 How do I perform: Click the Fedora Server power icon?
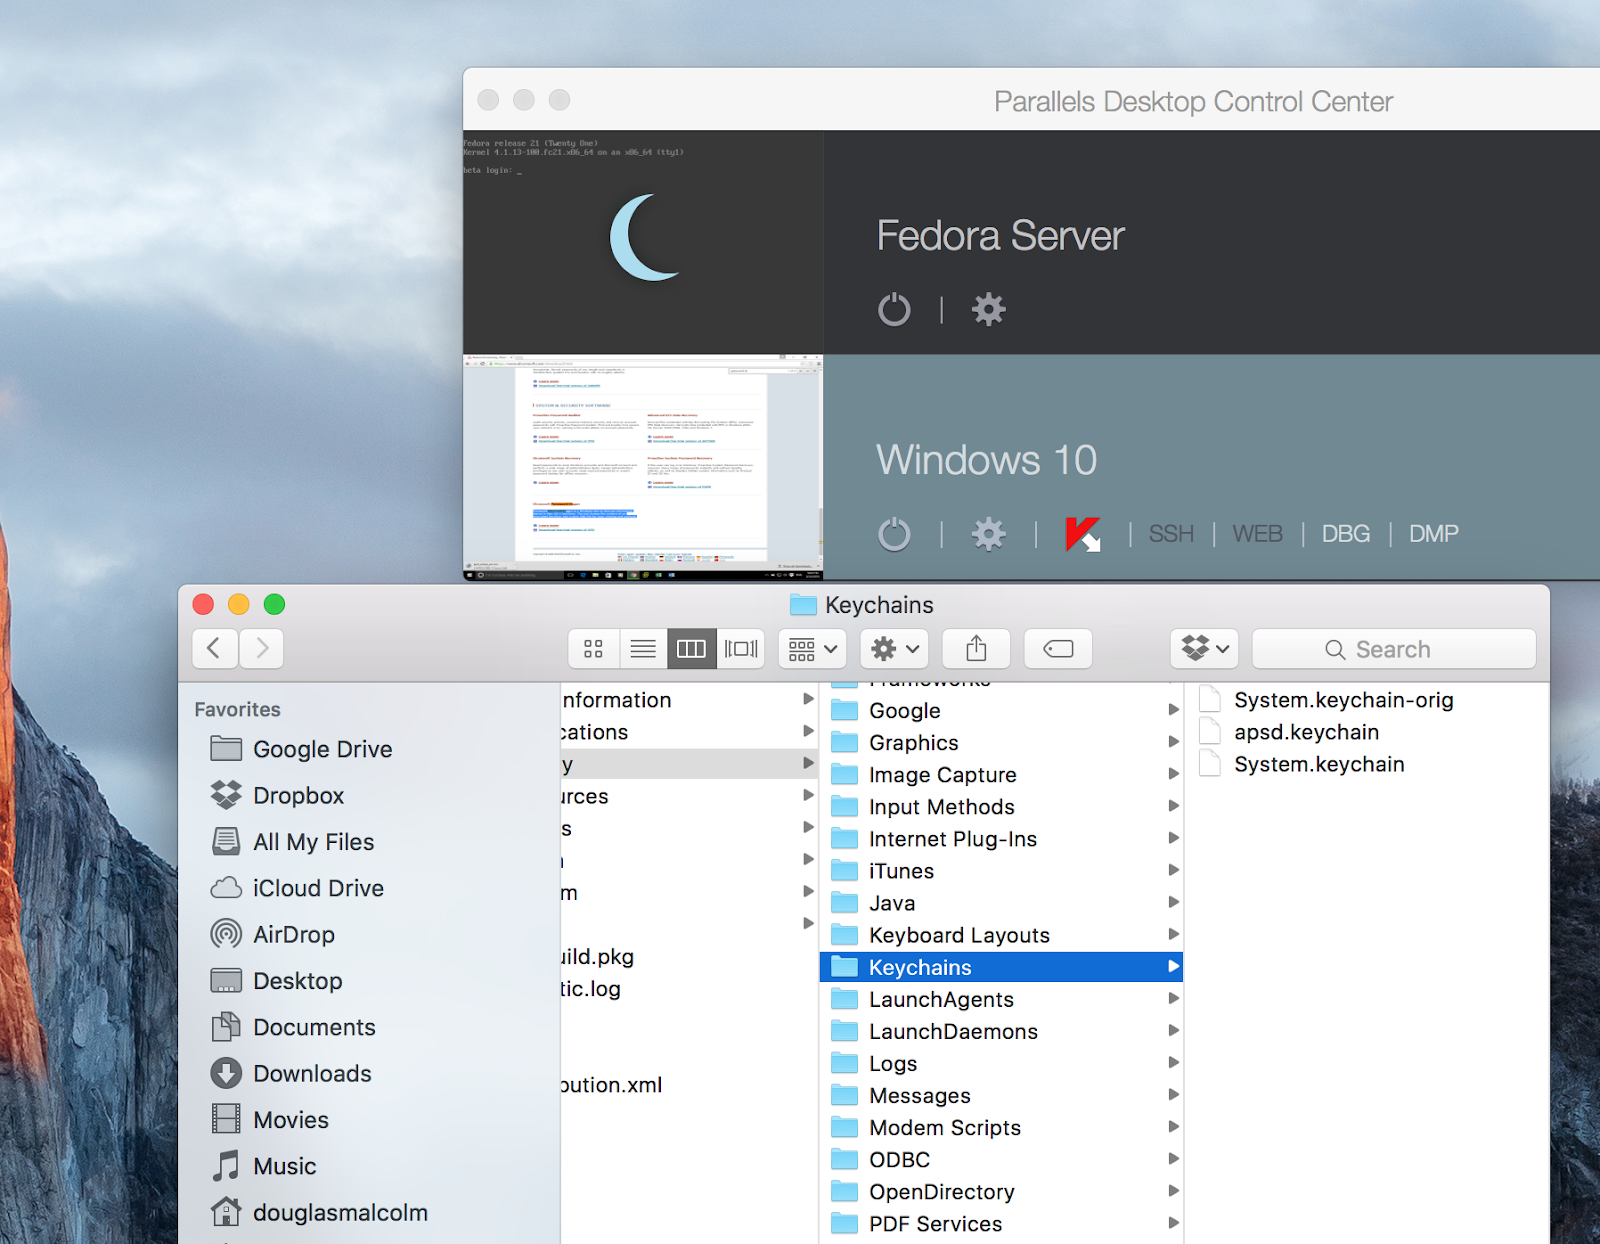(x=894, y=310)
